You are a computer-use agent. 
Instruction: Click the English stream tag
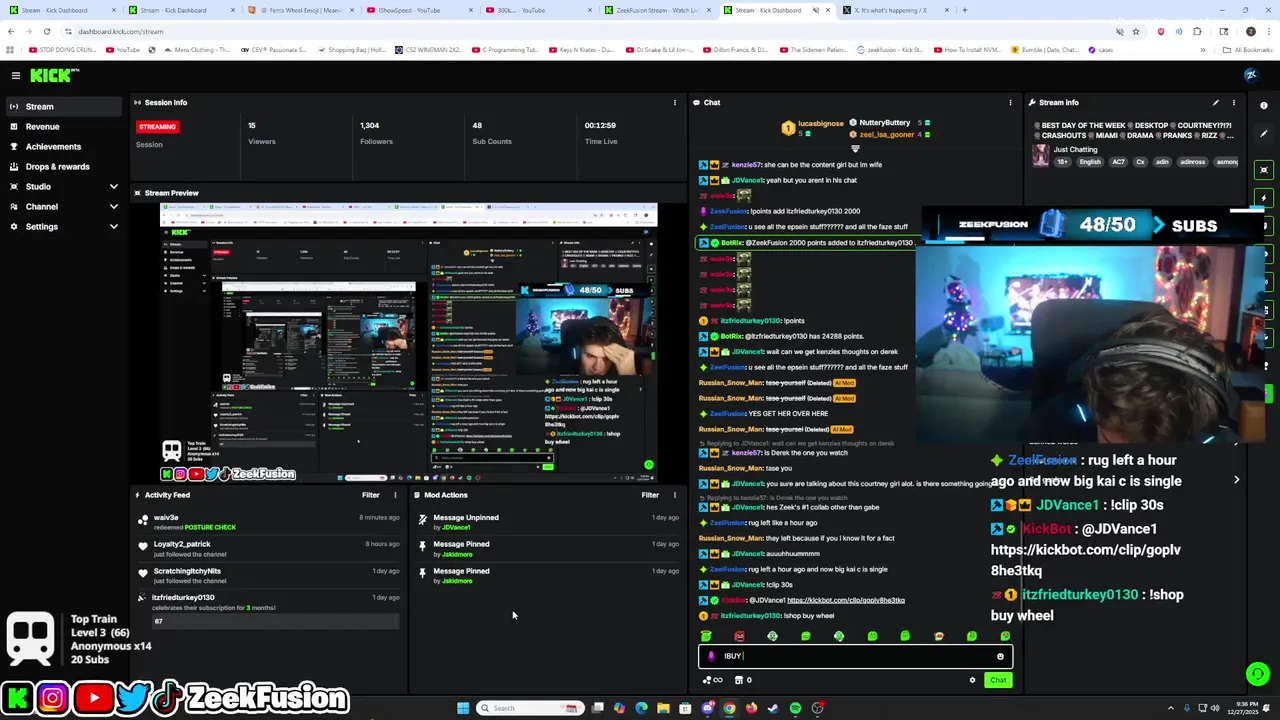click(x=1090, y=162)
